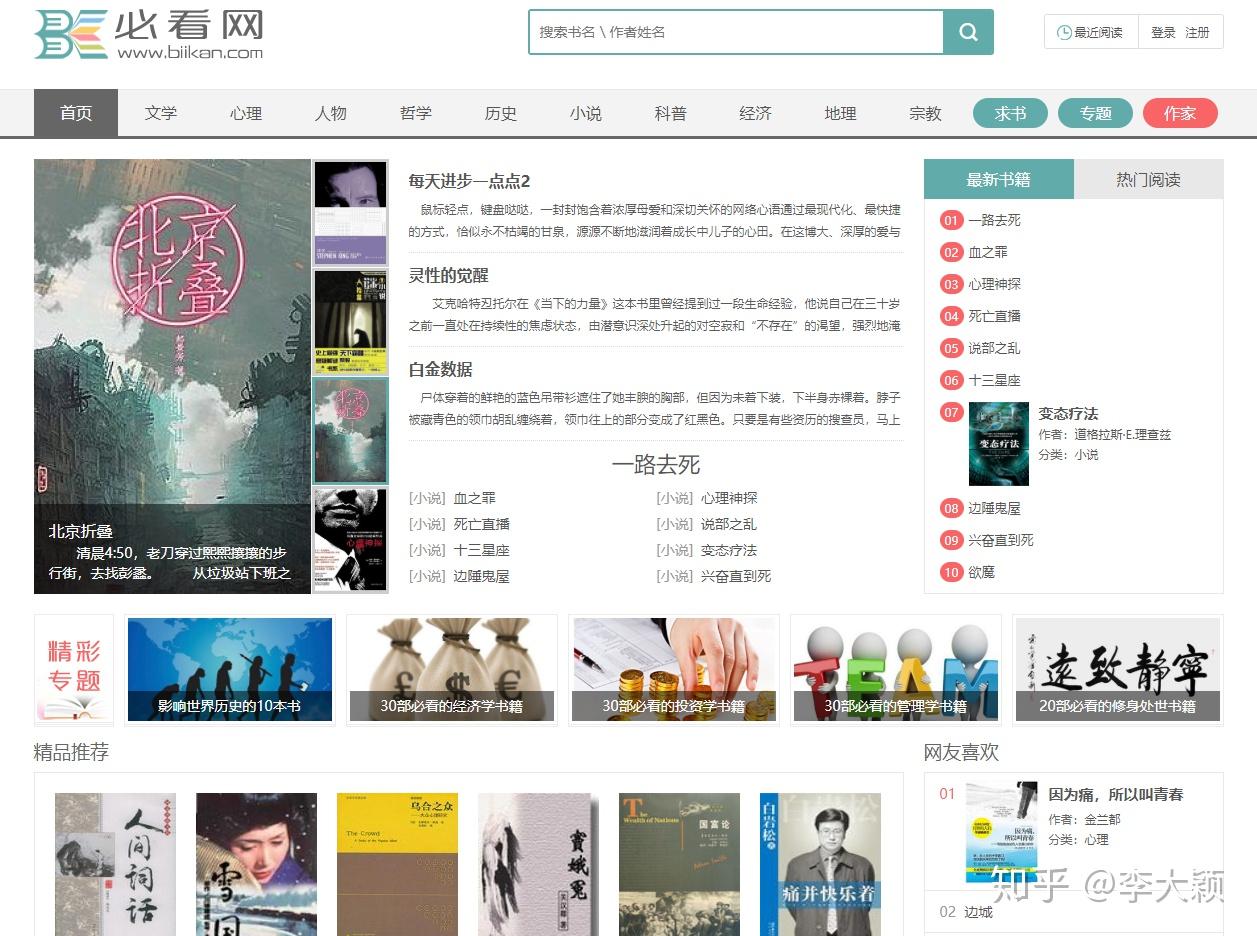Open the 历史 category

(x=500, y=113)
